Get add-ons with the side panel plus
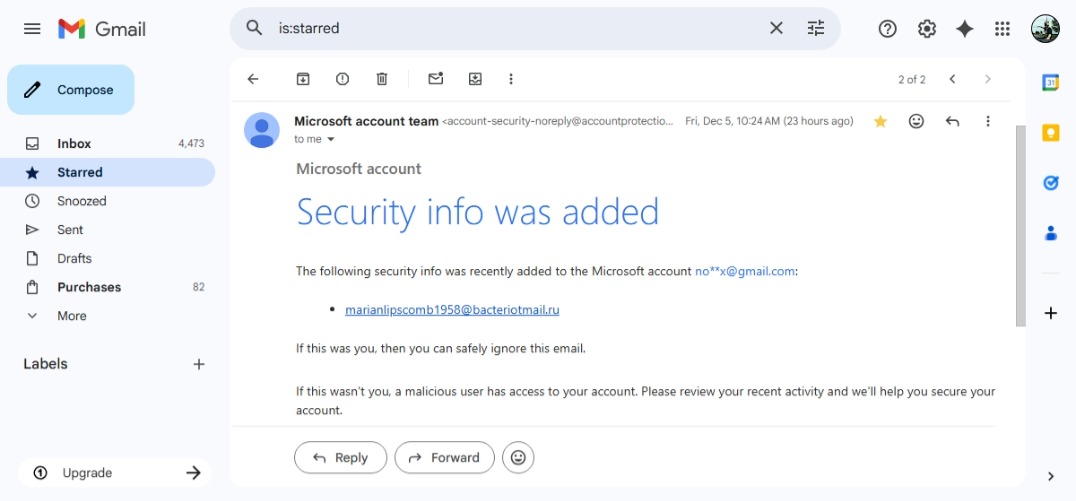This screenshot has height=501, width=1076. pyautogui.click(x=1051, y=314)
